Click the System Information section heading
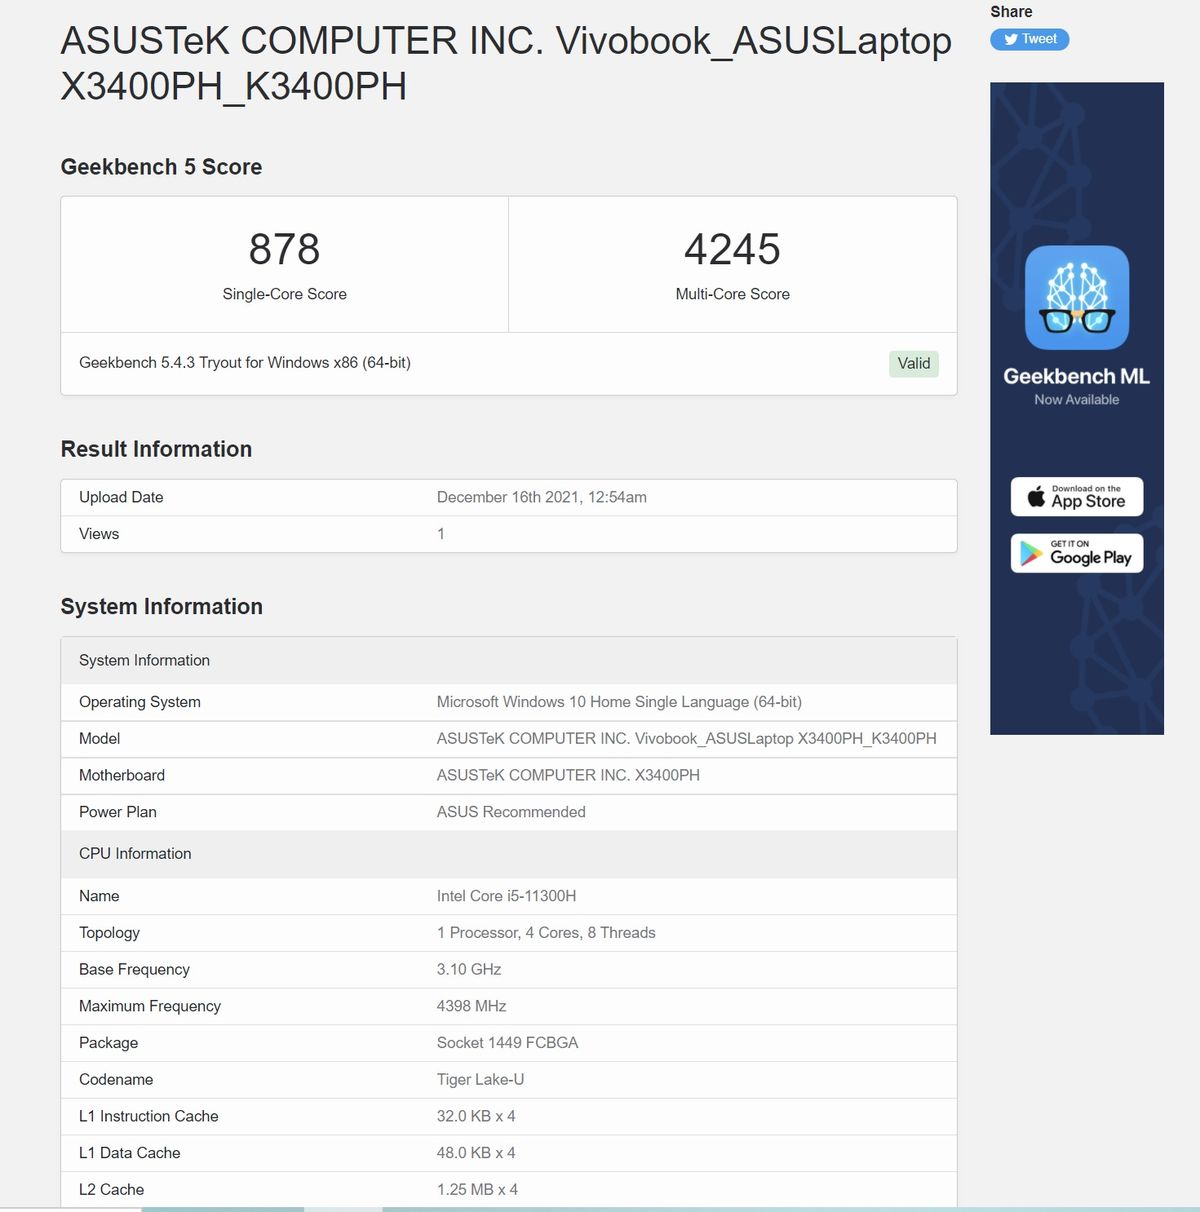 click(161, 607)
